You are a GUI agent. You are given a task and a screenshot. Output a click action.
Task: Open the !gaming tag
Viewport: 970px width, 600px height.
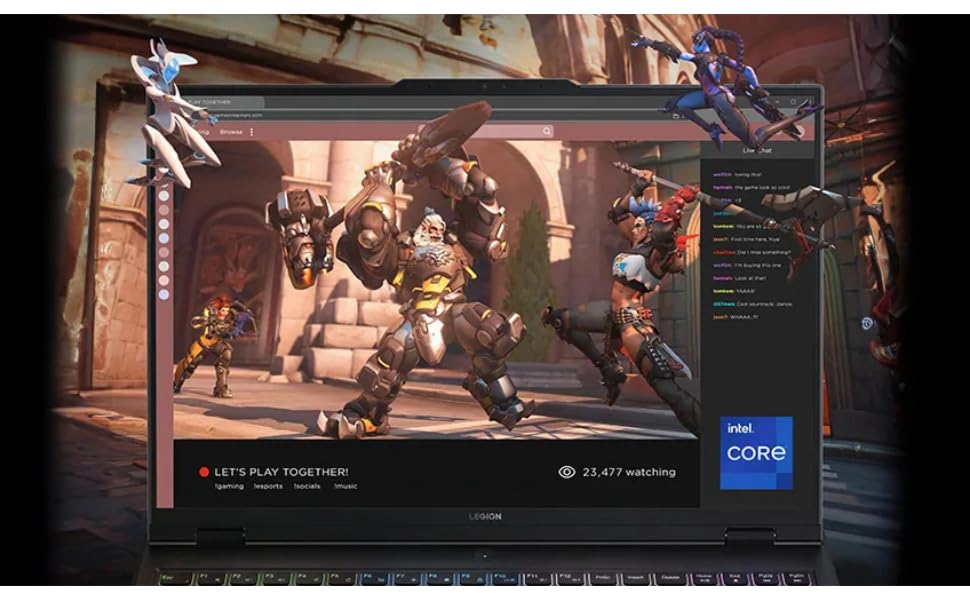coord(230,486)
